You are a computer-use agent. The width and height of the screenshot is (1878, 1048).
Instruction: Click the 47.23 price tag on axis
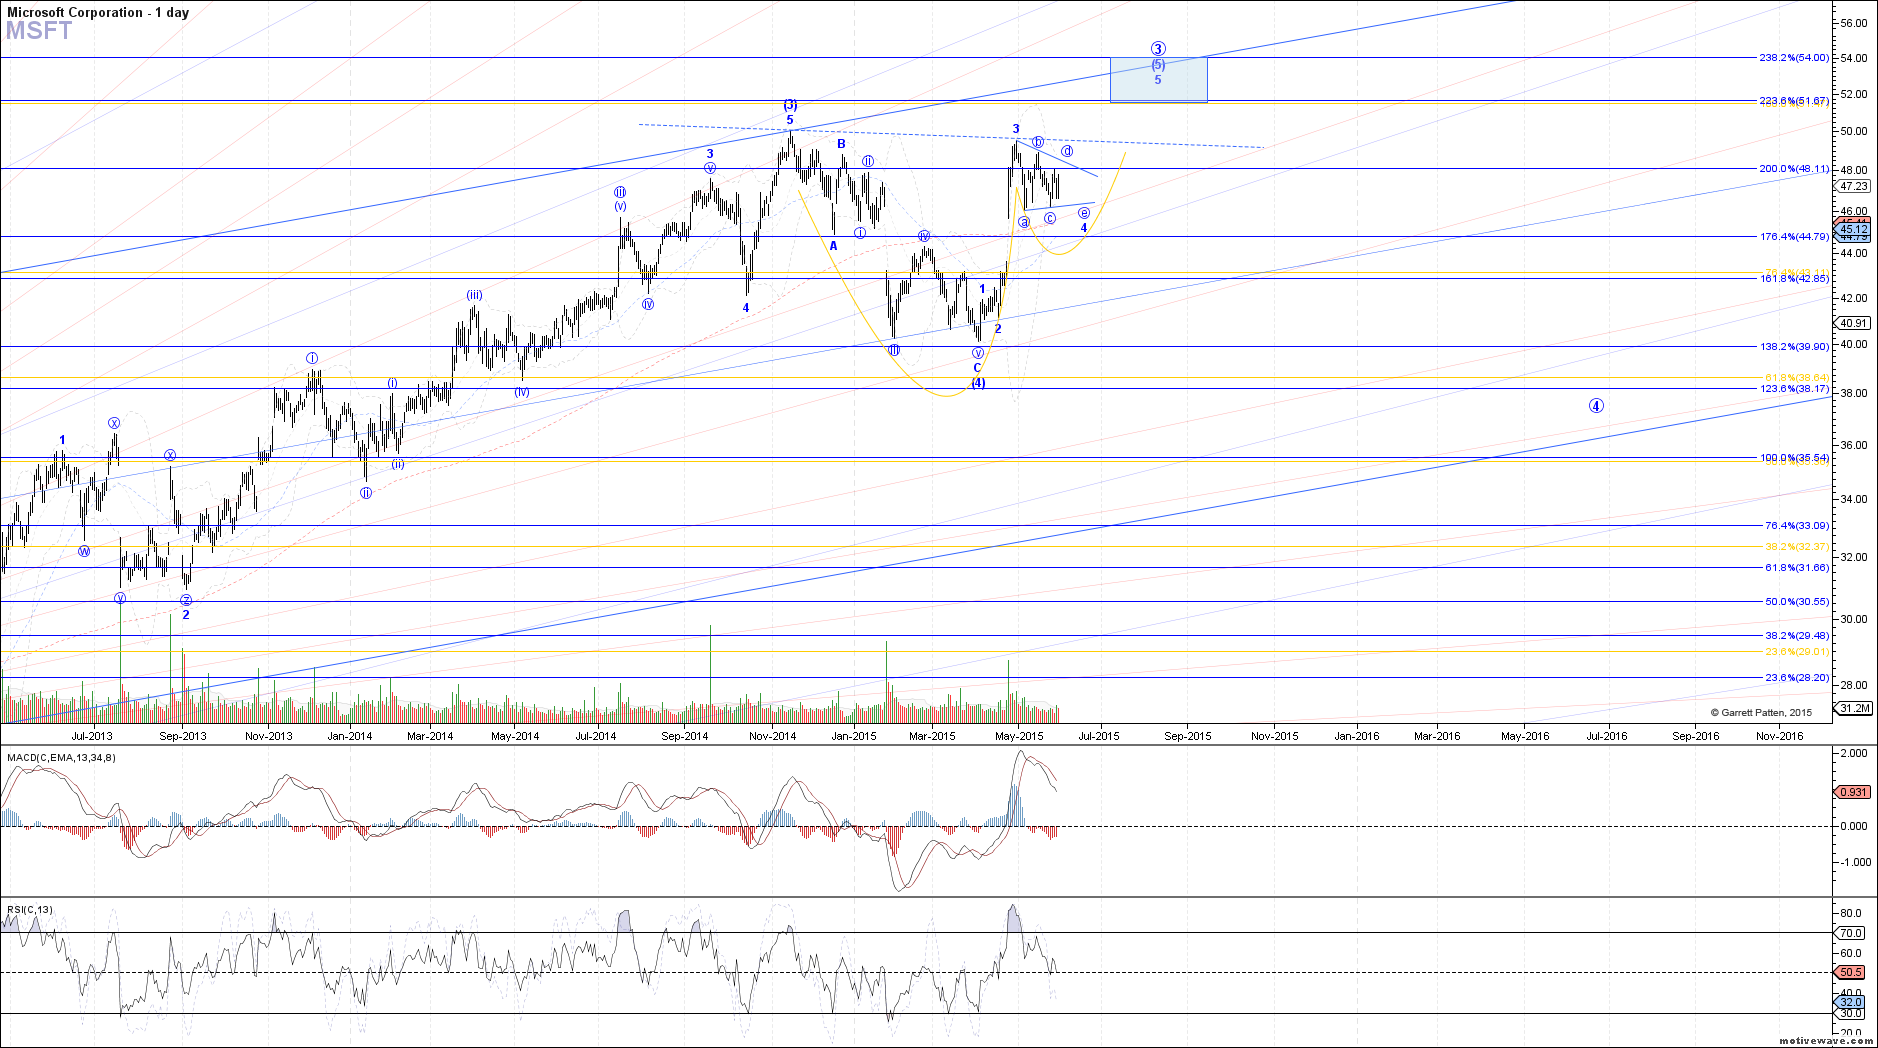pos(1853,186)
